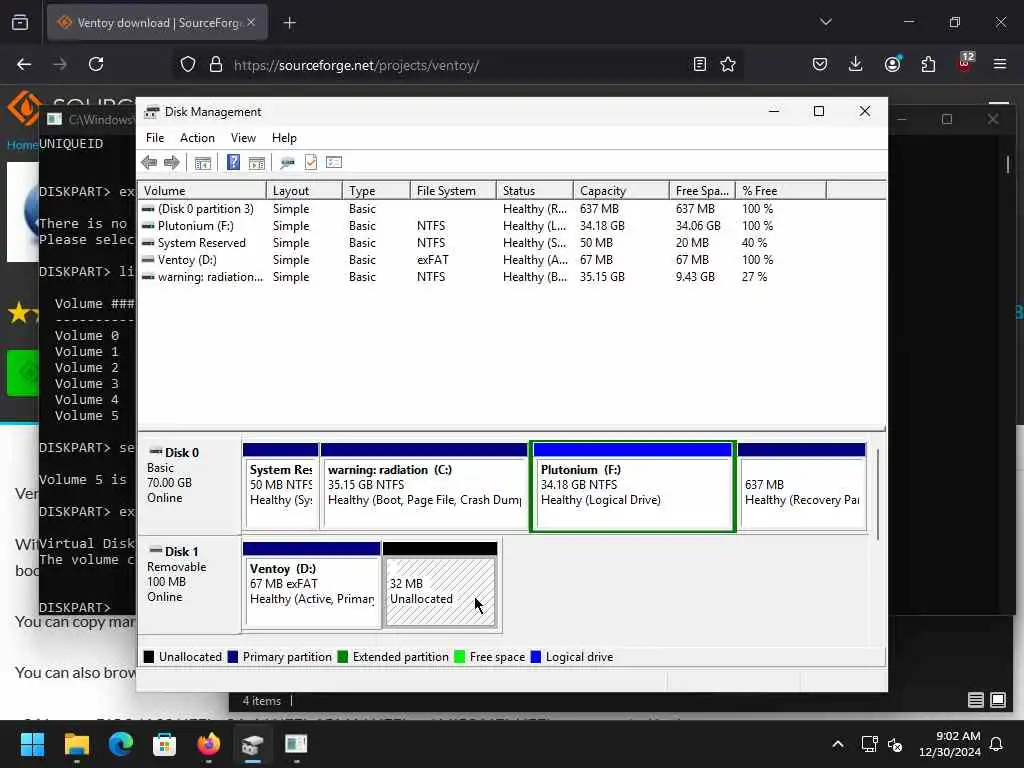Sort by the Status column header
Image resolution: width=1024 pixels, height=768 pixels.
(535, 191)
